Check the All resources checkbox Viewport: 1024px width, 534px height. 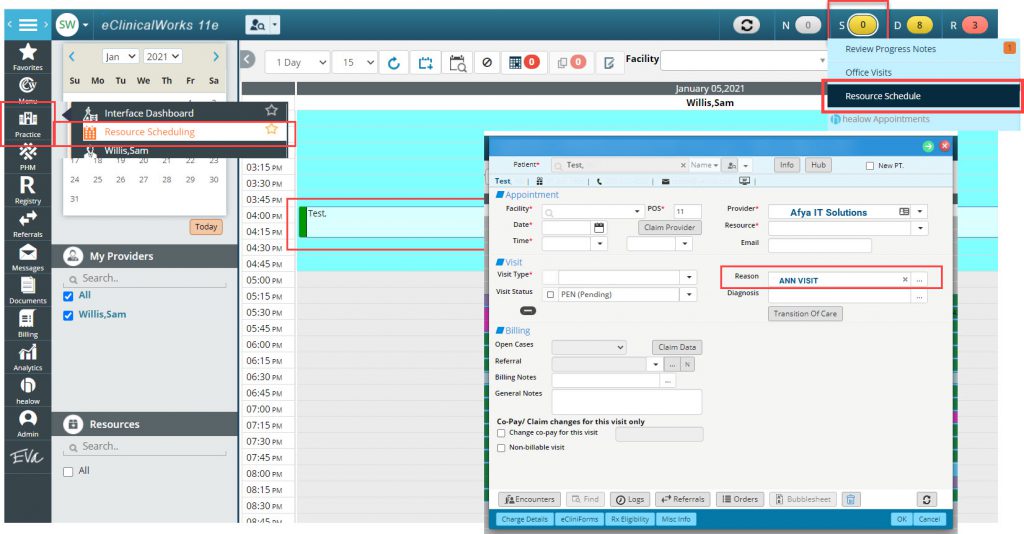68,472
